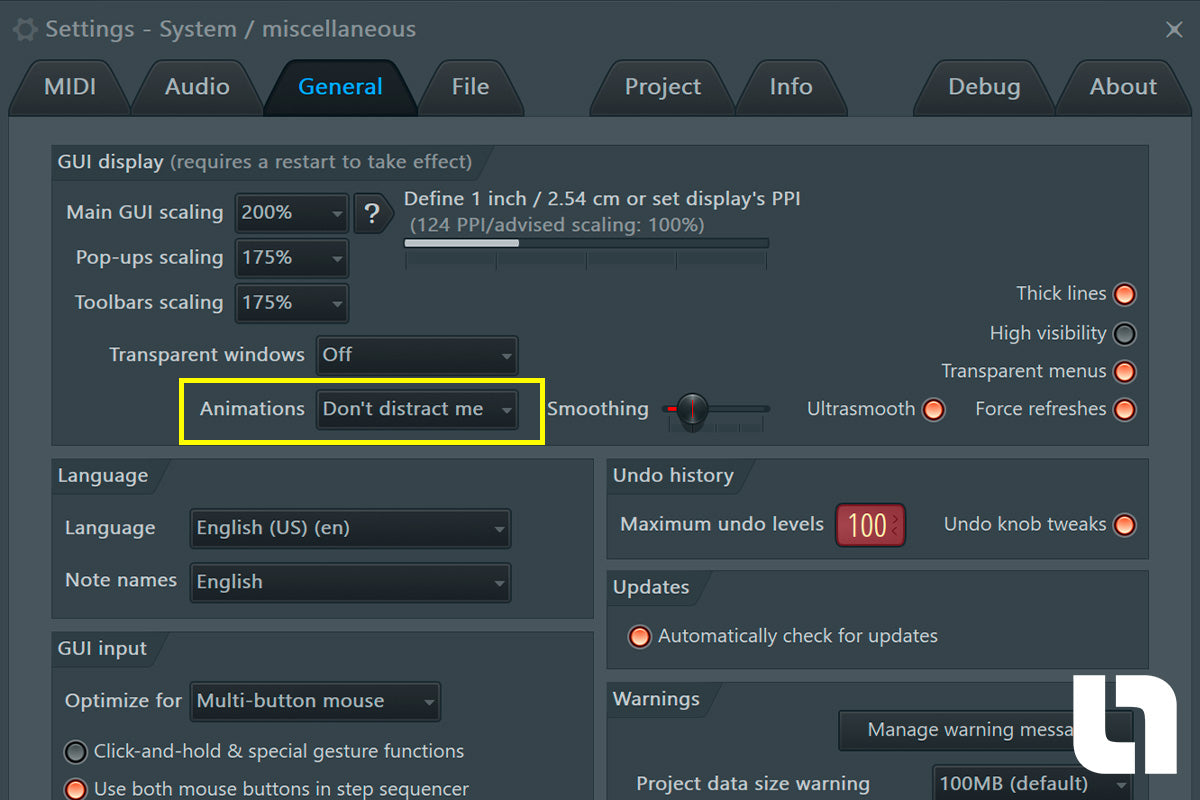
Task: Click the question mark help button
Action: (x=372, y=213)
